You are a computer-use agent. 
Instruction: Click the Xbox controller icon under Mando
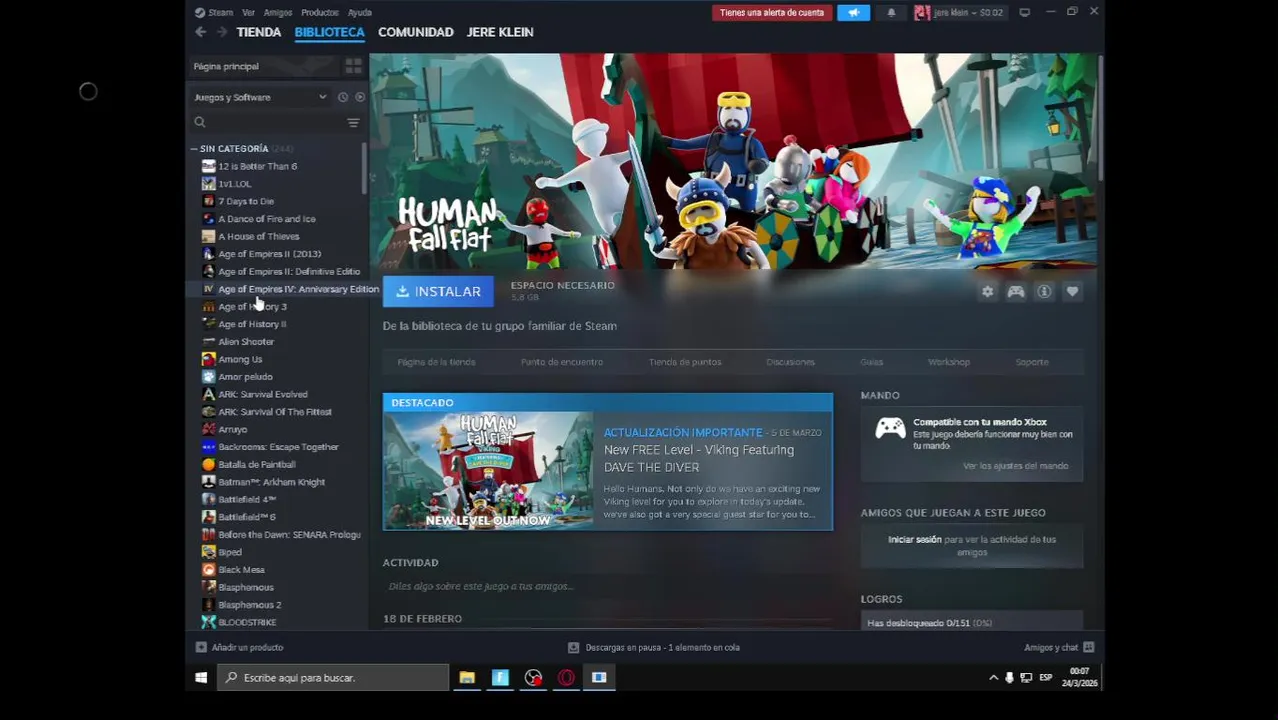click(890, 429)
